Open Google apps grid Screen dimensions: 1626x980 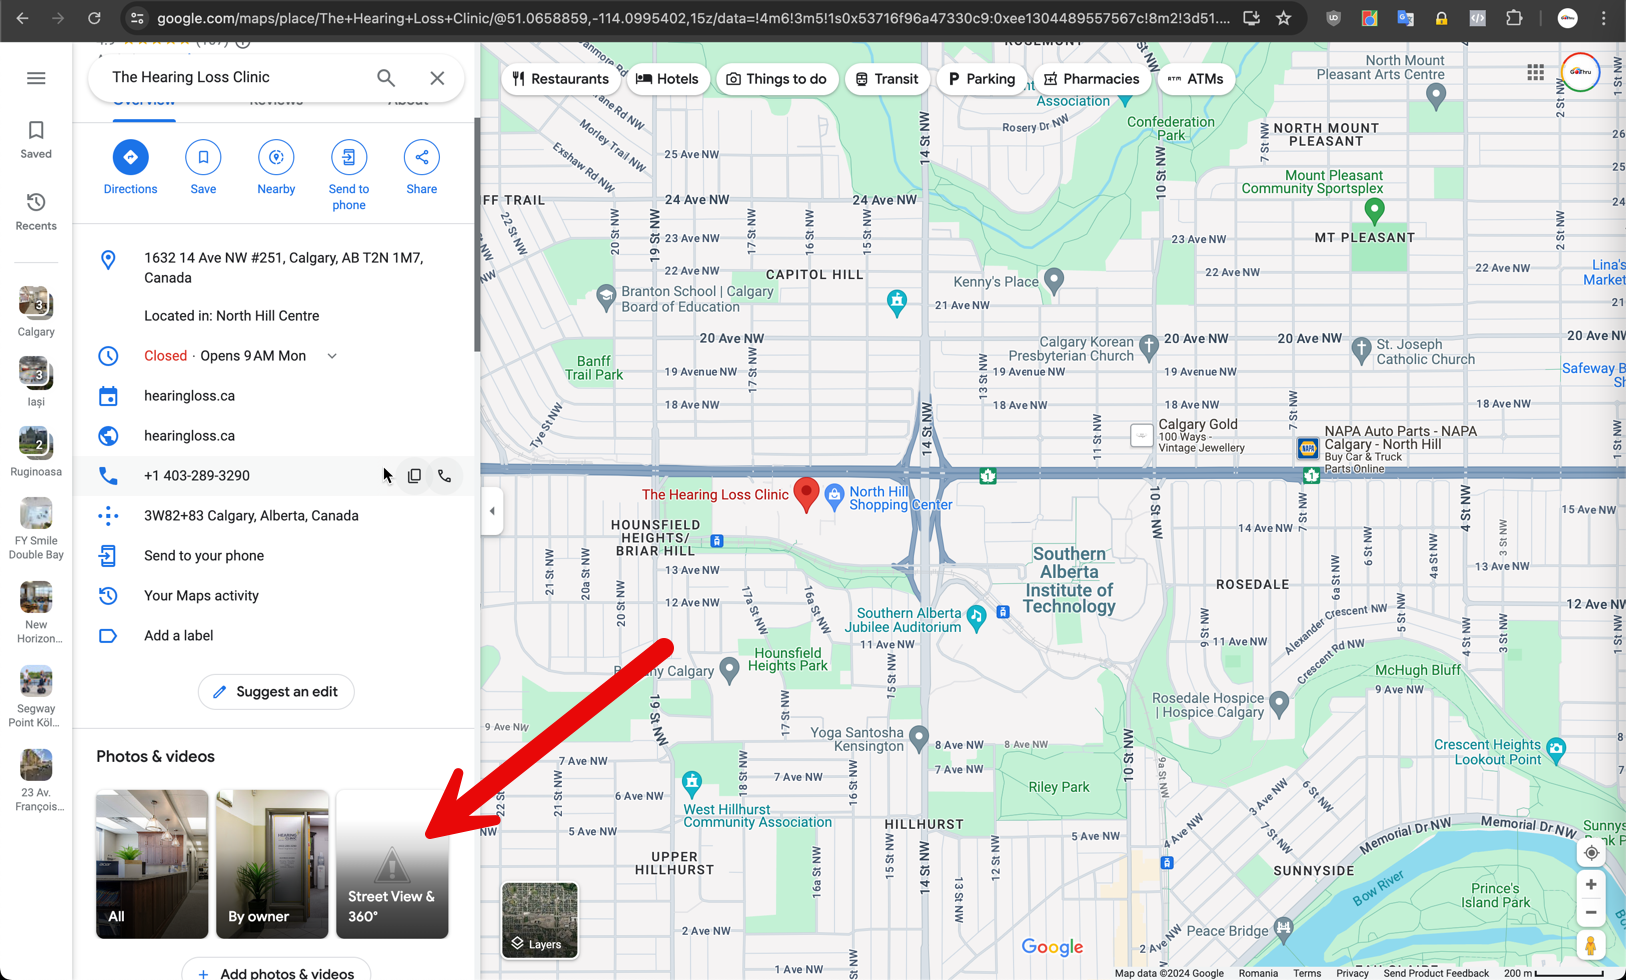pos(1535,73)
